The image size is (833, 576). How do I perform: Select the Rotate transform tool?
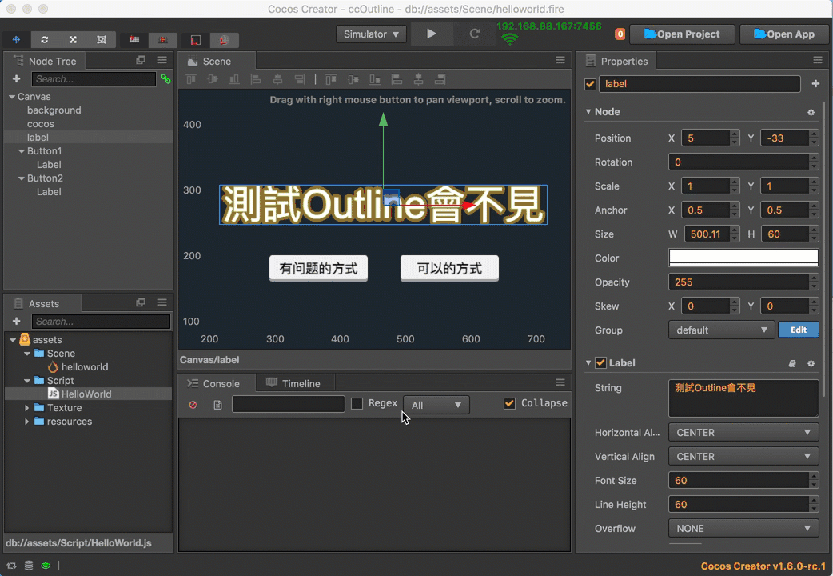tap(45, 39)
